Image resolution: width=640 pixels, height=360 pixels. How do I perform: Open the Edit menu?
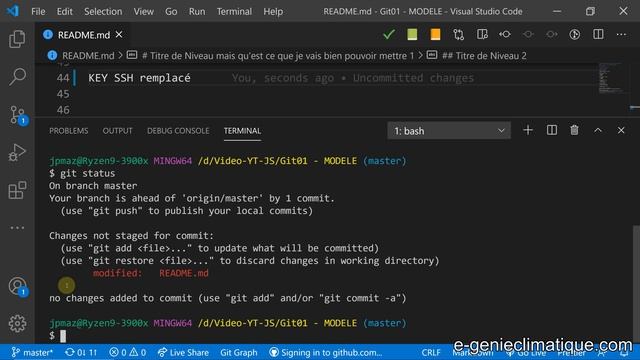pyautogui.click(x=64, y=11)
